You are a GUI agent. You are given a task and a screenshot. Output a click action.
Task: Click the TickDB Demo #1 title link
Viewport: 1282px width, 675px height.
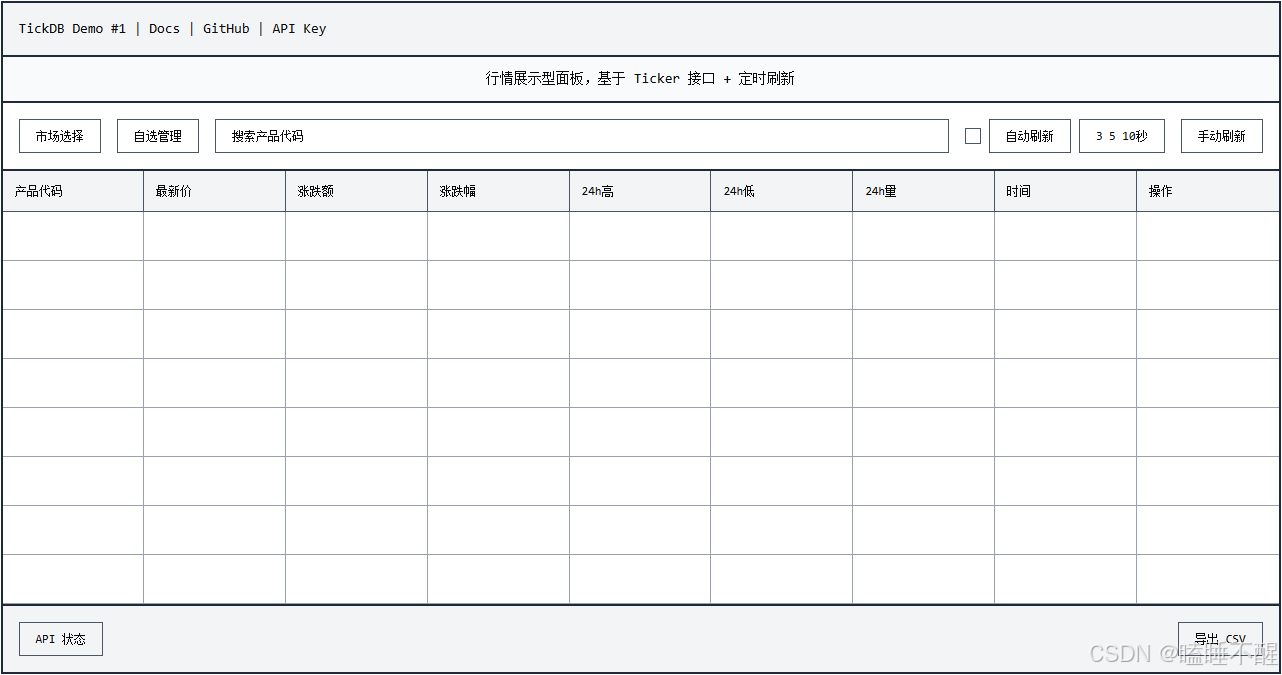pyautogui.click(x=72, y=29)
